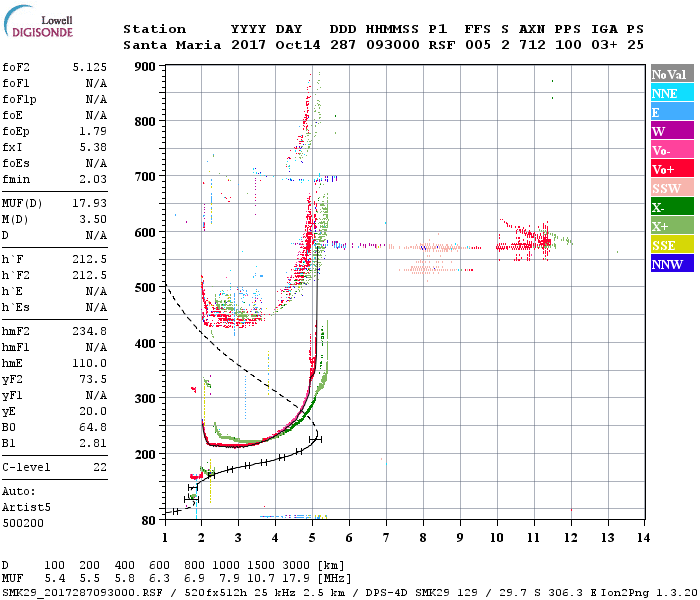Image resolution: width=700 pixels, height=600 pixels.
Task: Click the 500200 code below Artist5
Action: (23, 523)
